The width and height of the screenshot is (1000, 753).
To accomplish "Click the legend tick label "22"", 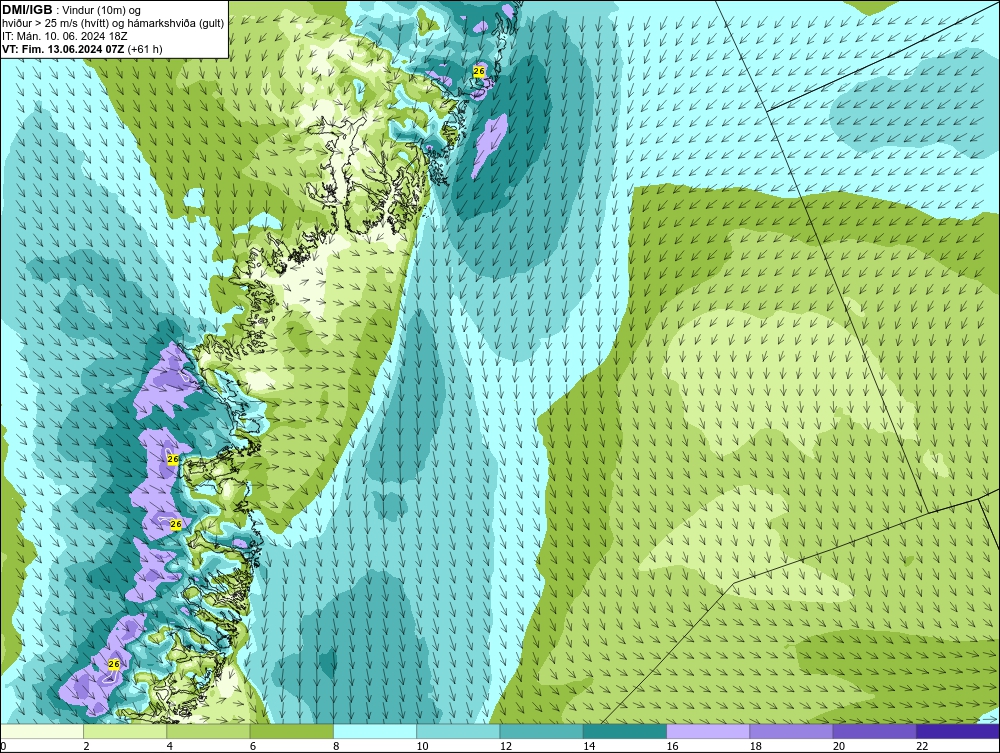I will click(x=922, y=747).
